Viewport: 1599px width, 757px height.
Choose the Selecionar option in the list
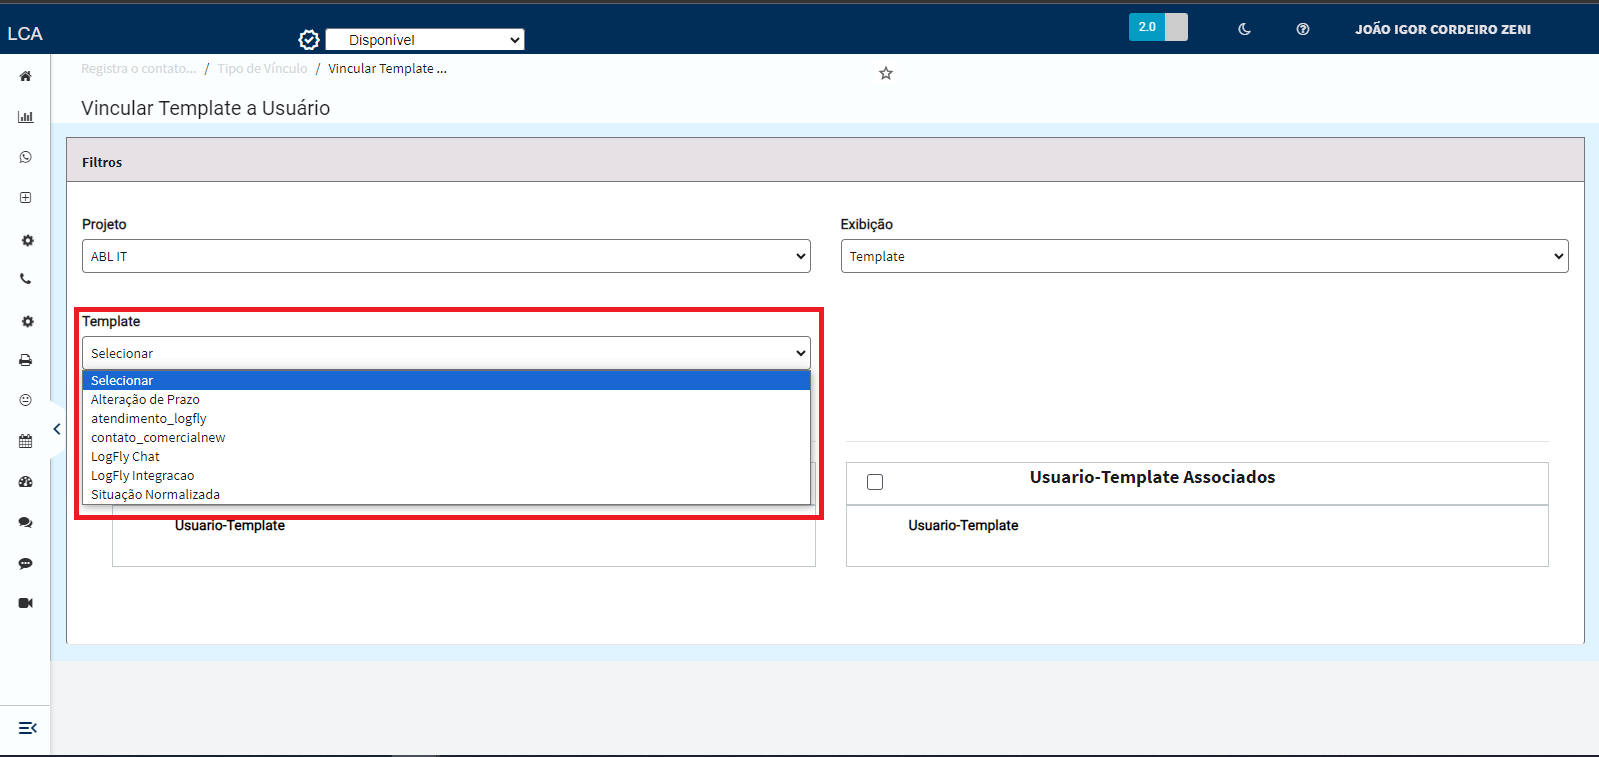tap(446, 381)
